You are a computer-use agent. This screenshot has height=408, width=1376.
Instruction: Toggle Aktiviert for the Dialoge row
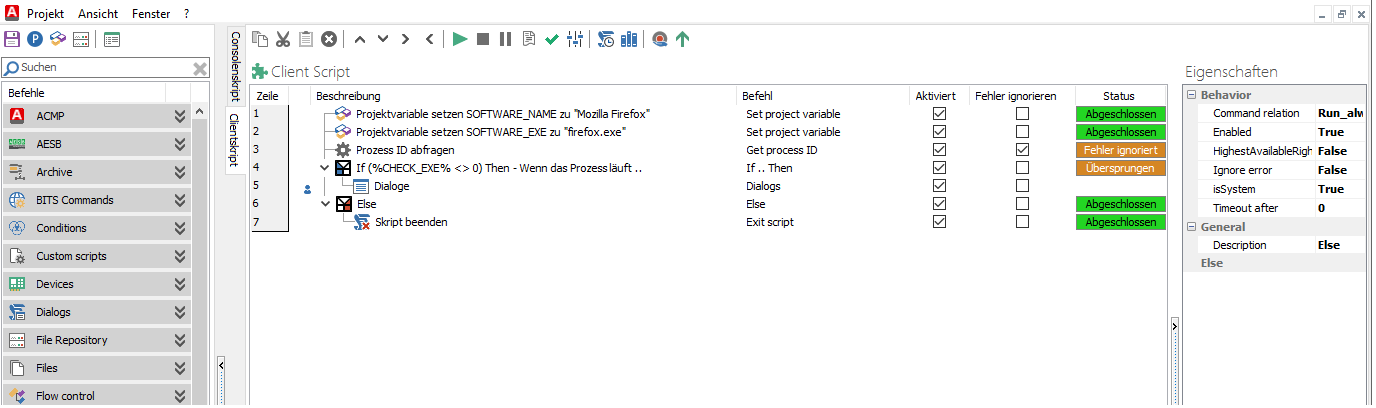[939, 186]
